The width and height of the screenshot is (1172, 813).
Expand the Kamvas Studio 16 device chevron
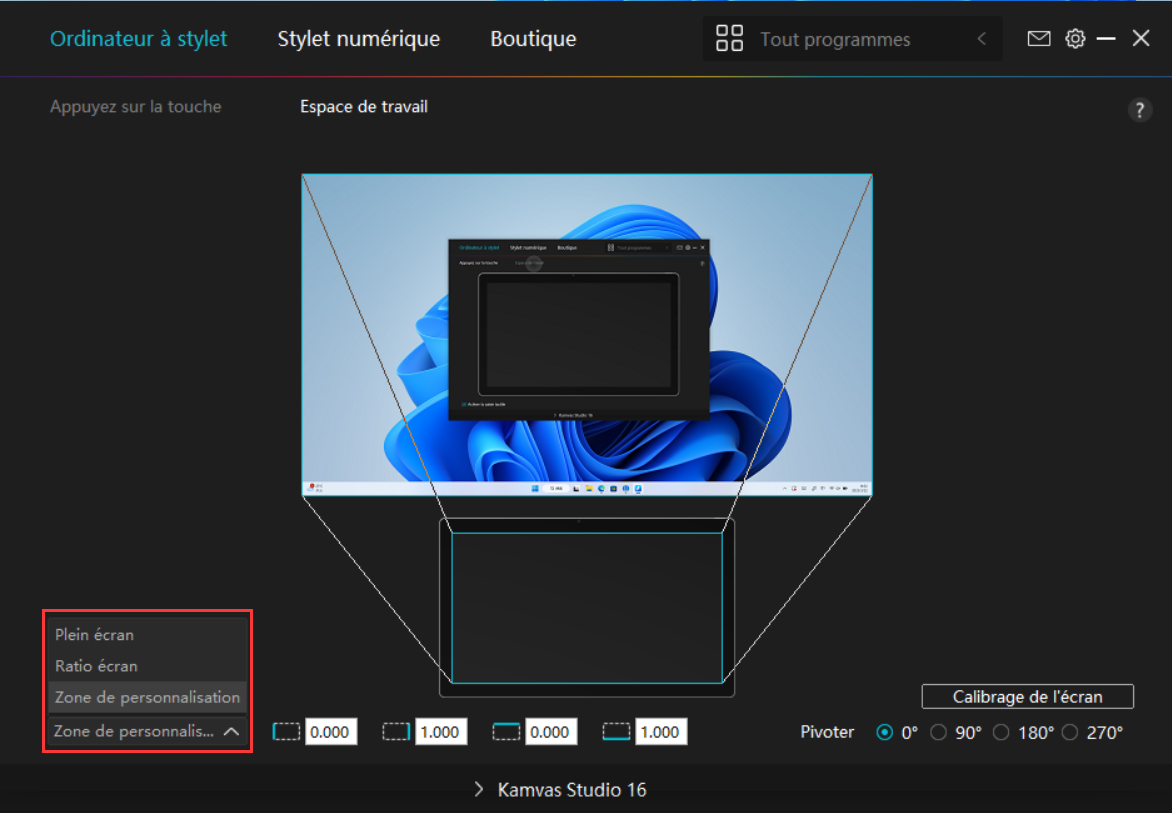tap(479, 790)
